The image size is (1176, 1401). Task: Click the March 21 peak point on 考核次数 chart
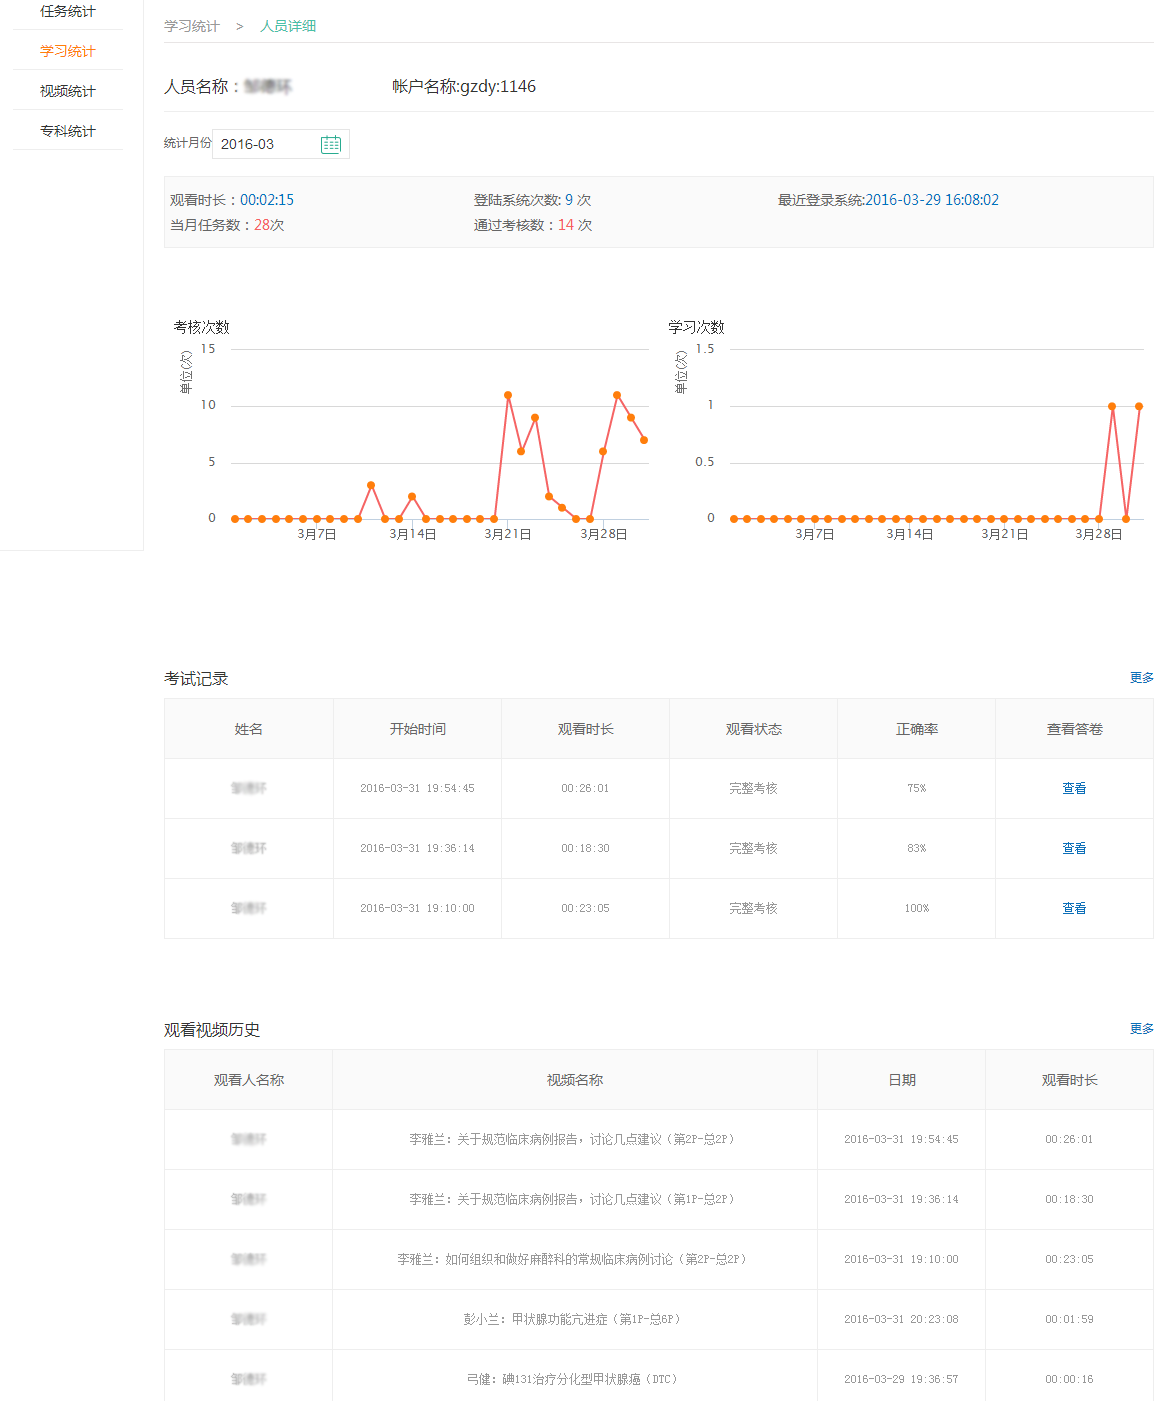(508, 395)
